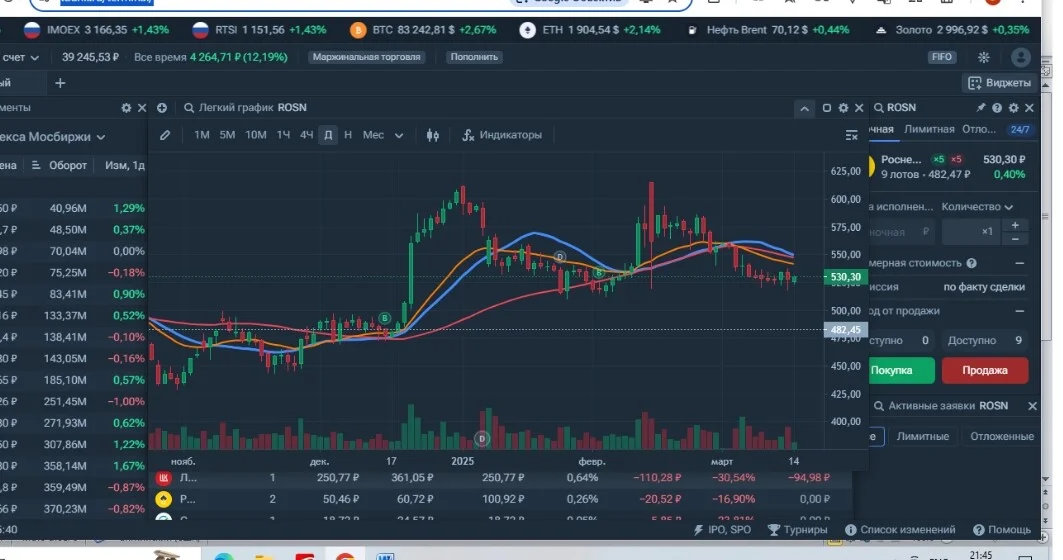
Task: Open help icon beside мерная стоимость
Action: click(971, 263)
